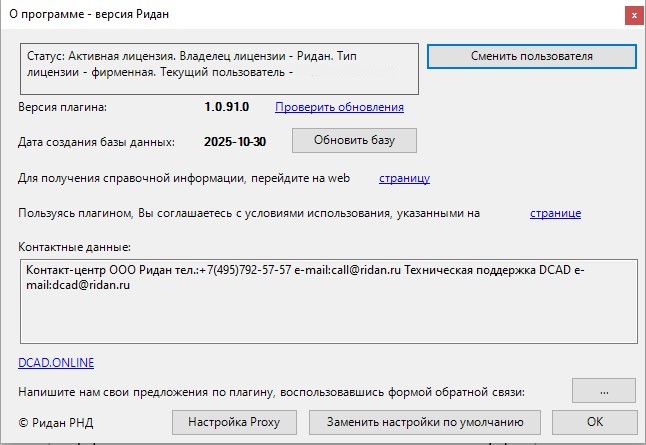The height and width of the screenshot is (445, 646).
Task: Click the Сменить пользователя button
Action: coord(531,56)
